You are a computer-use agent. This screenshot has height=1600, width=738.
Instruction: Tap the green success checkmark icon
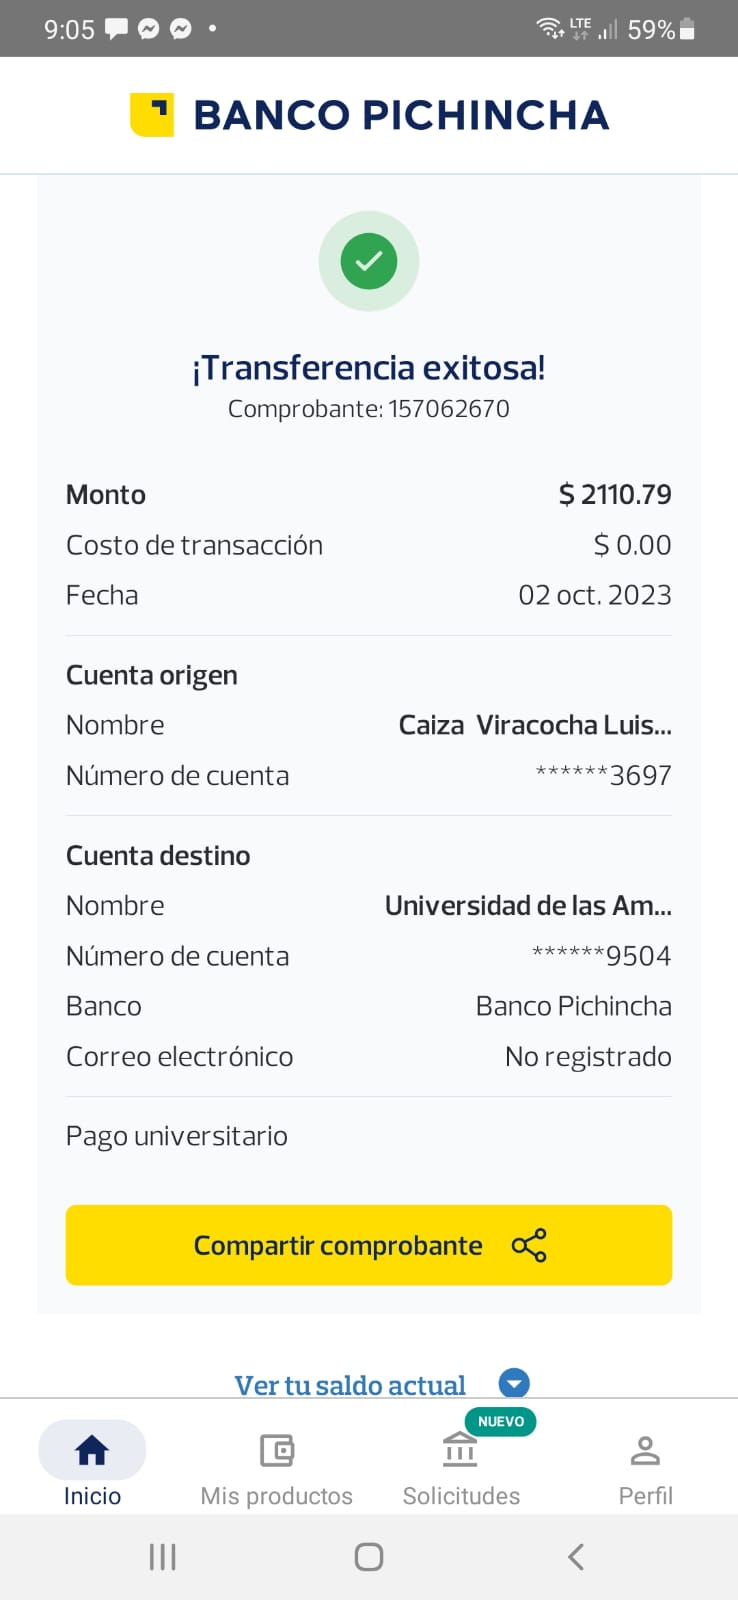(369, 261)
